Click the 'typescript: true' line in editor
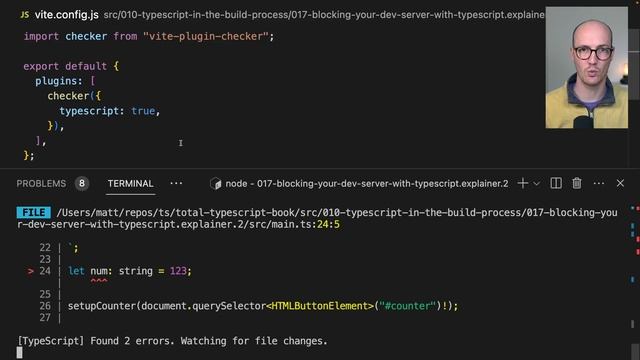This screenshot has width=640, height=360. point(110,111)
